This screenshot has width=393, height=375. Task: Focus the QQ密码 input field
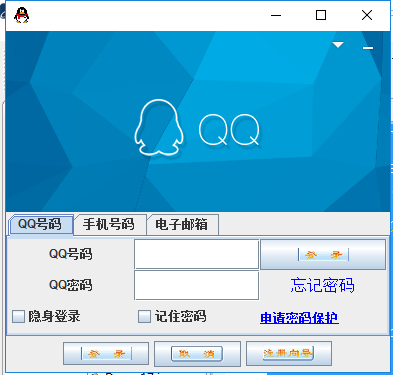pos(197,285)
